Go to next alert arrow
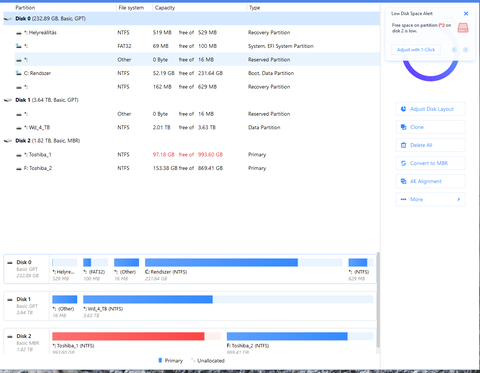Screen dimensions: 480x373 466,50
